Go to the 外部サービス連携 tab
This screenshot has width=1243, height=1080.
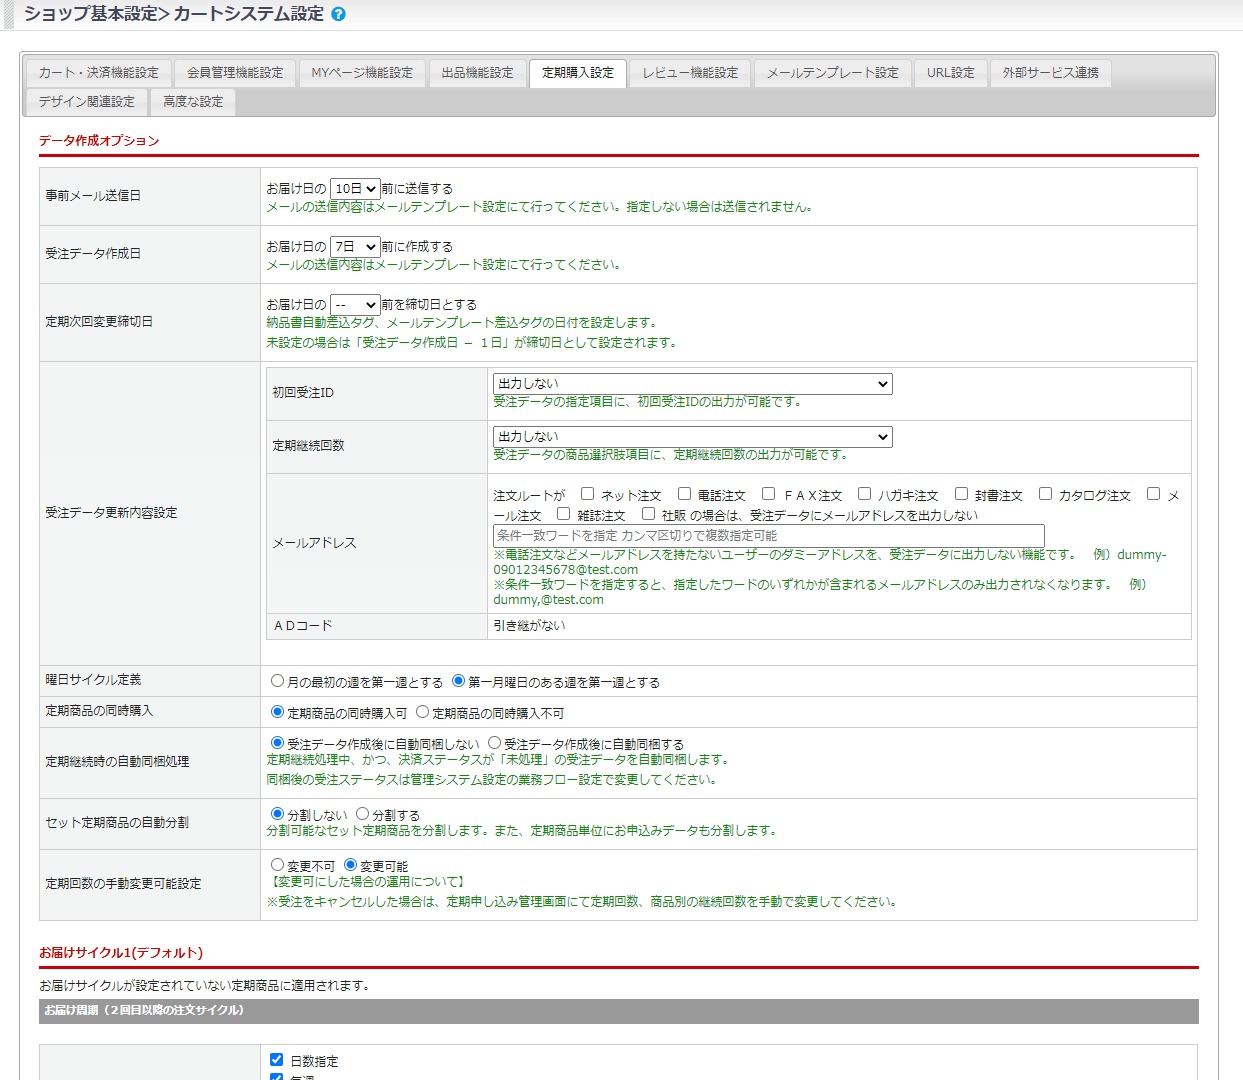click(x=1050, y=73)
